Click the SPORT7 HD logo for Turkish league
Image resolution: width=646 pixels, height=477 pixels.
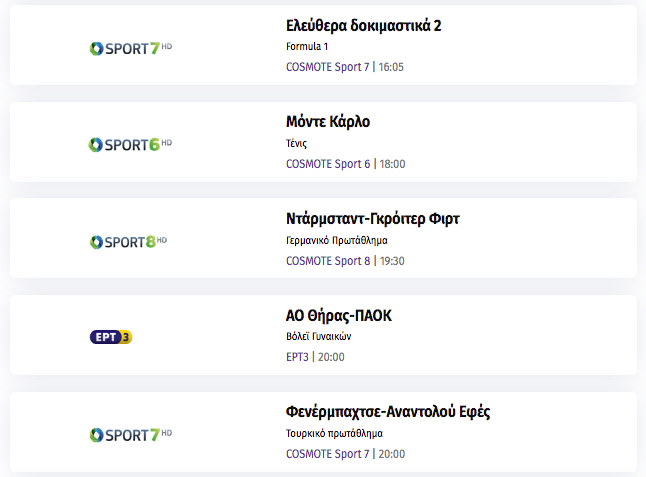click(131, 435)
